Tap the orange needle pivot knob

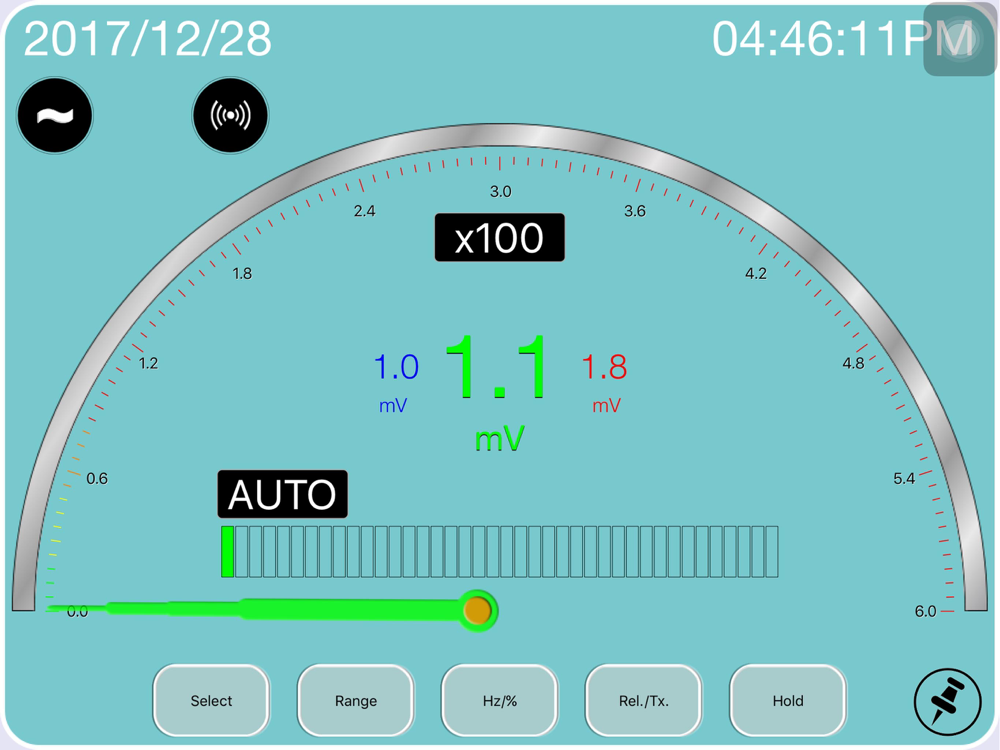(477, 610)
